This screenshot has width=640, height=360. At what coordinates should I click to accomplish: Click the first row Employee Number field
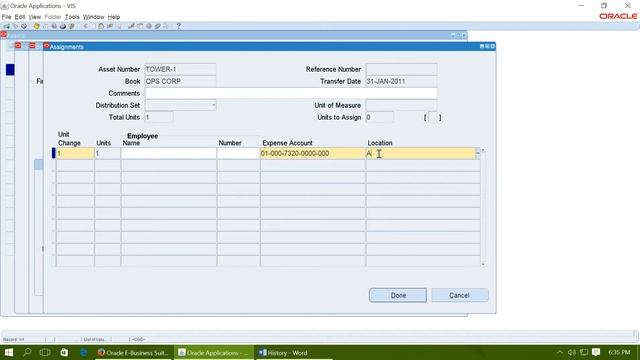coord(238,153)
